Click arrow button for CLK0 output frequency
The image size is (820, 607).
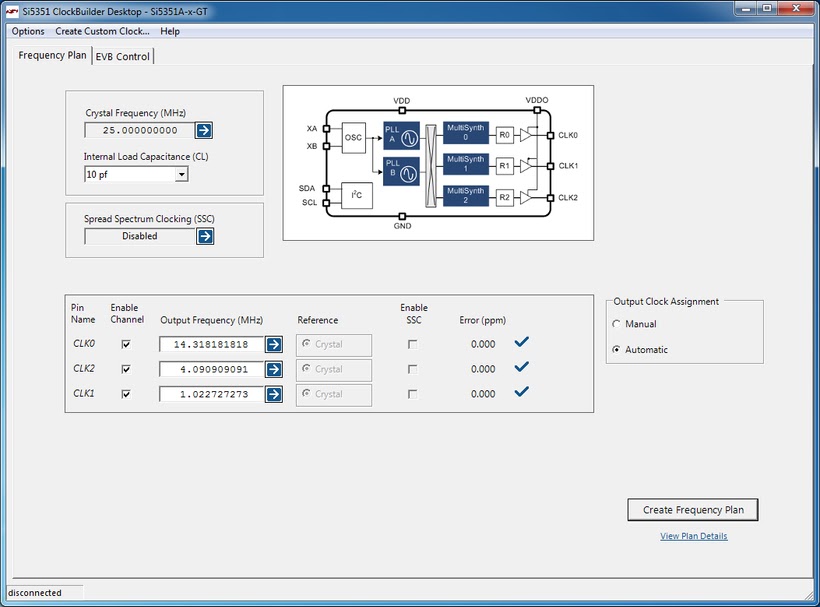(274, 345)
